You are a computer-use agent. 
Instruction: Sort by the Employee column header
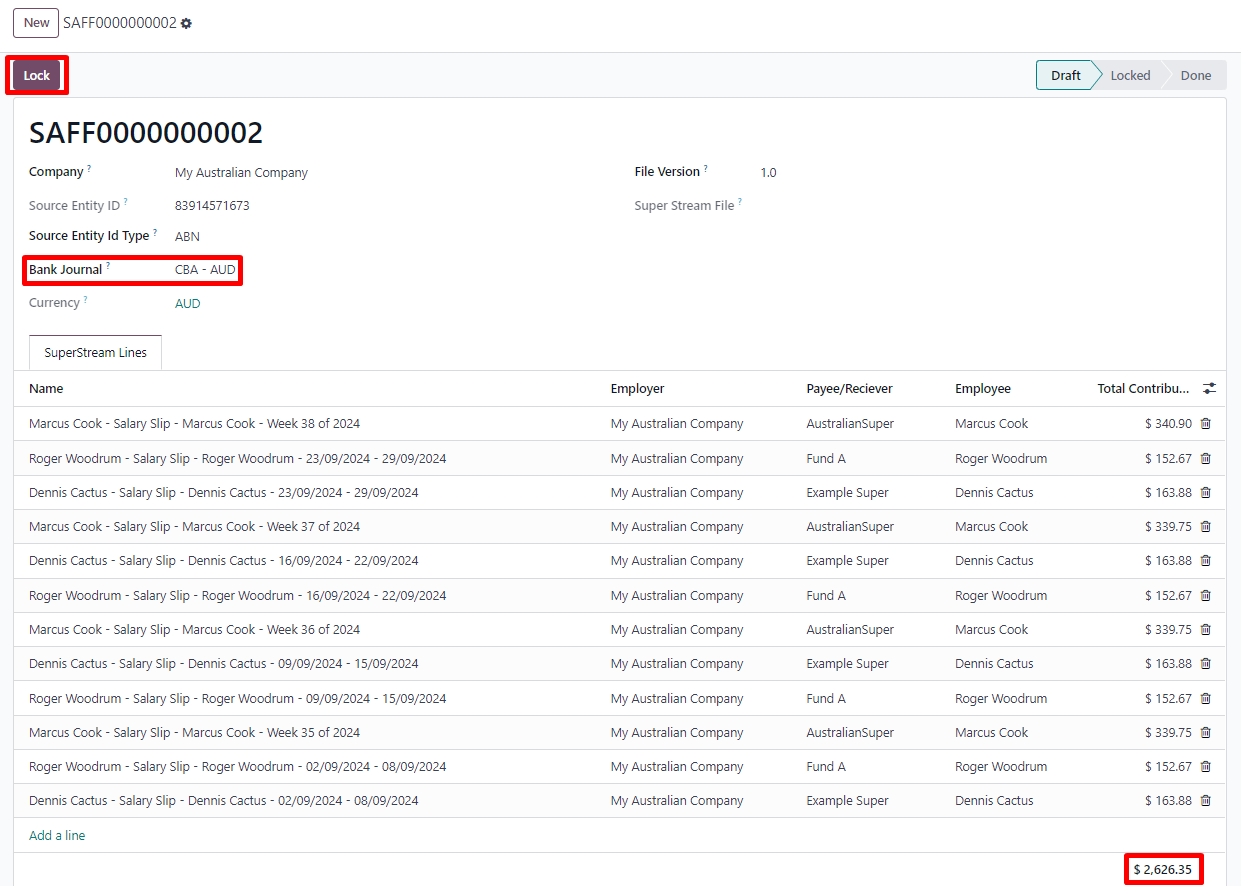982,389
